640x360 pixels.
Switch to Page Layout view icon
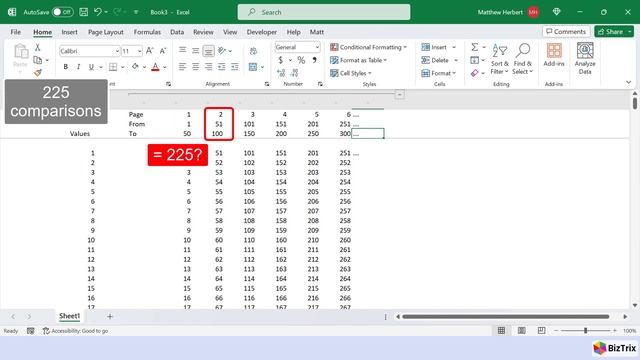click(x=521, y=331)
